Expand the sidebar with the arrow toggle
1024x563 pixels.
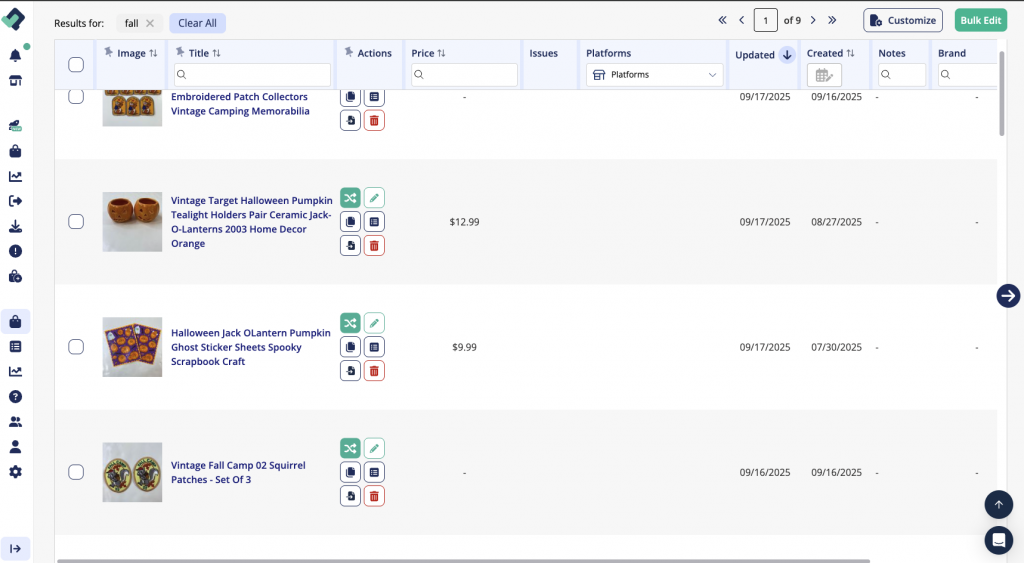[x=15, y=548]
